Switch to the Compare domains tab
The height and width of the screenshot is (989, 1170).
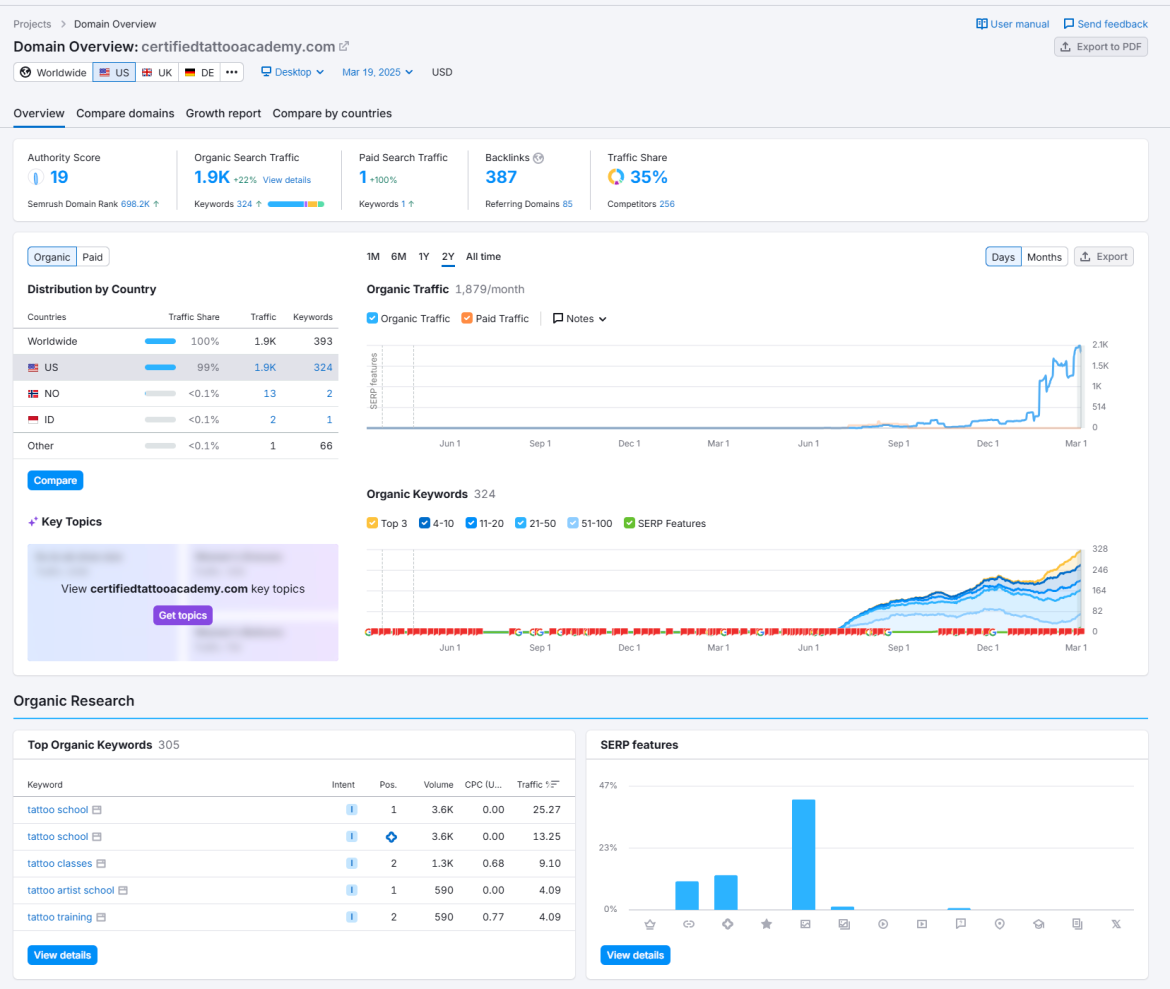[x=125, y=113]
